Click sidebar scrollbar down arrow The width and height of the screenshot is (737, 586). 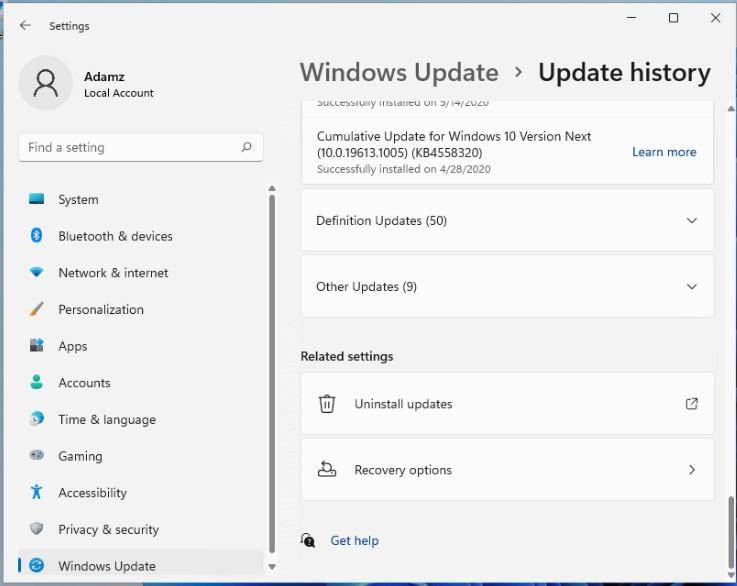point(272,567)
